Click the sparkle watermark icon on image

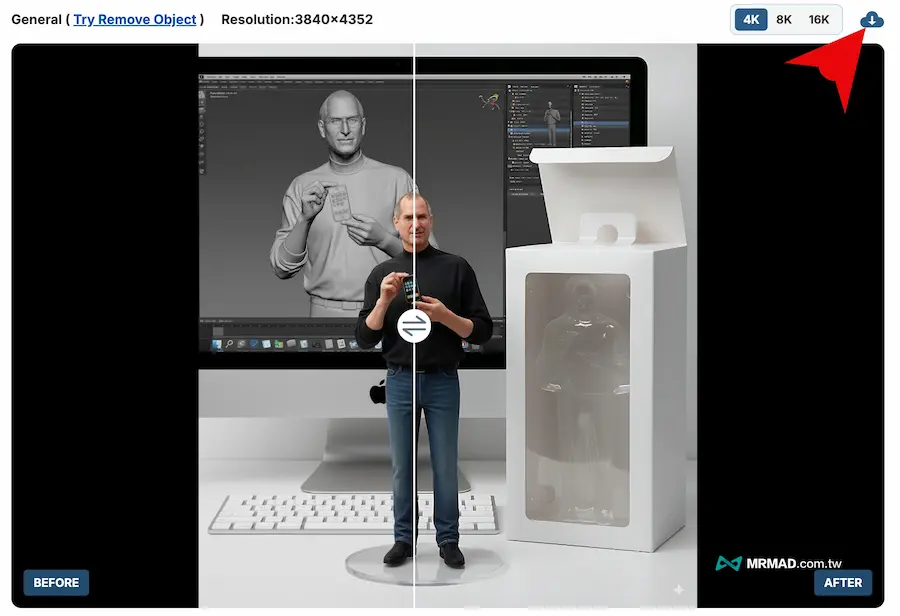pos(679,590)
